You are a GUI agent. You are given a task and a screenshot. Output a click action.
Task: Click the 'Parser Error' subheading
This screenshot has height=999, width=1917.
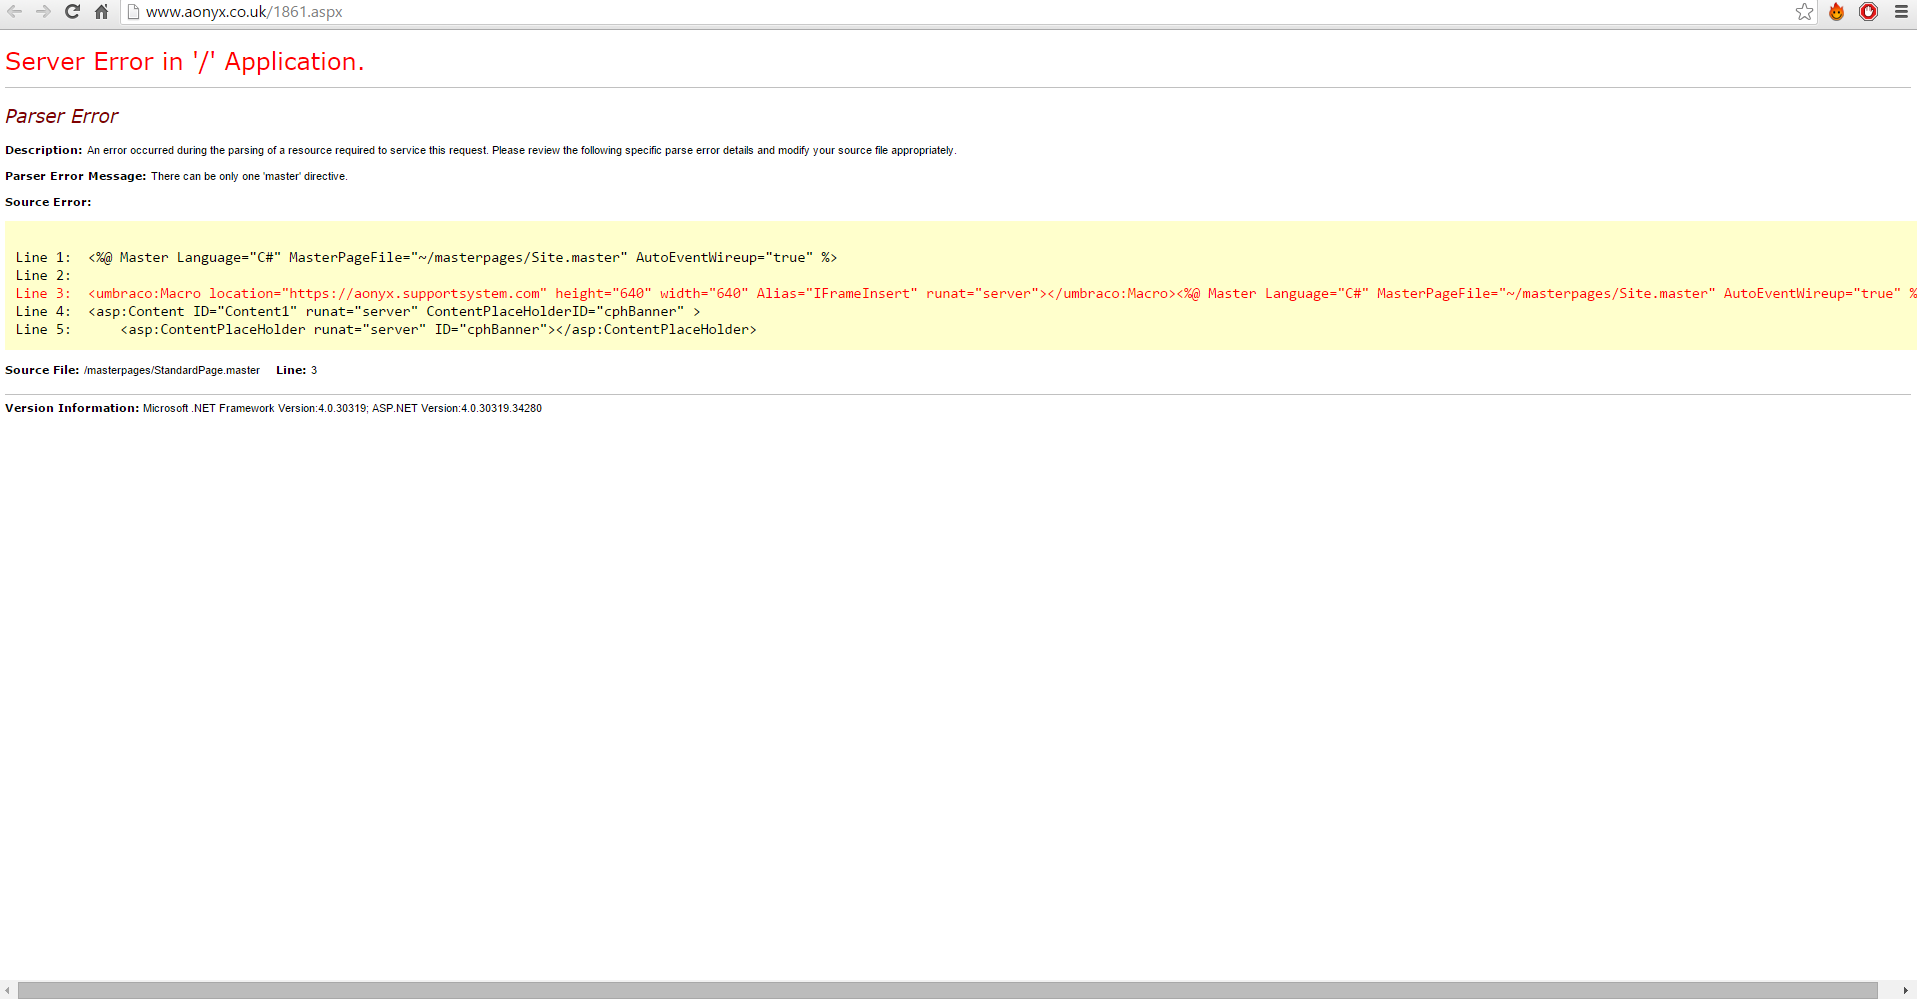[x=61, y=117]
